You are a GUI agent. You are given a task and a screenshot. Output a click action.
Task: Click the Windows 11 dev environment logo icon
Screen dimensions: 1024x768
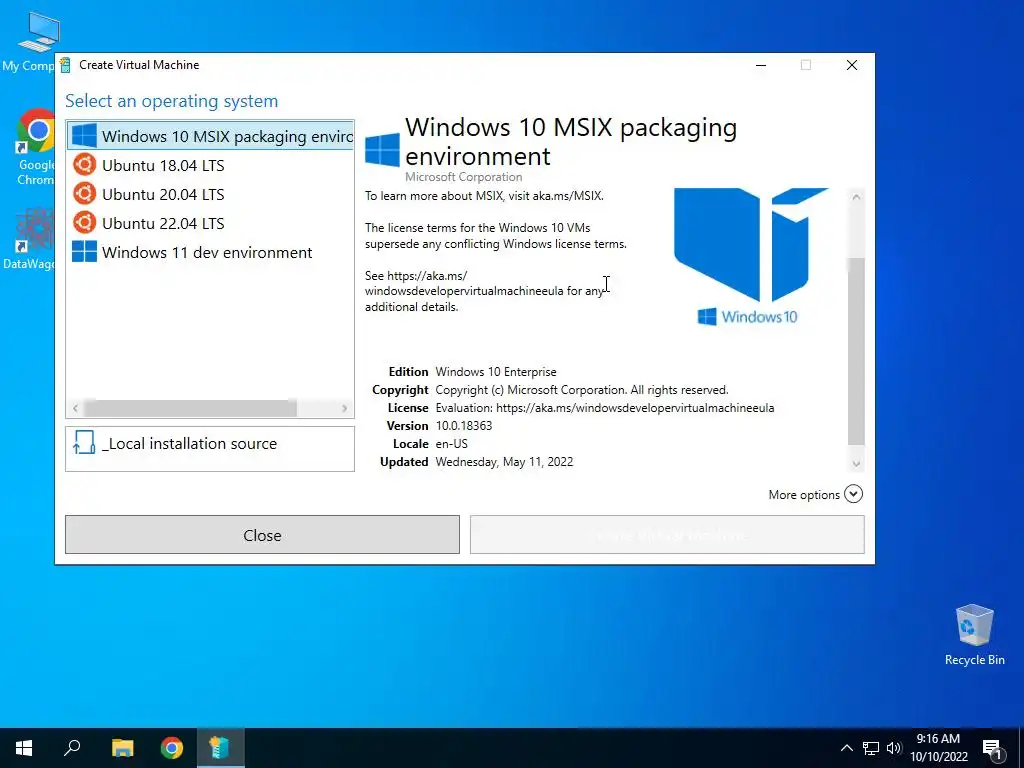(84, 251)
